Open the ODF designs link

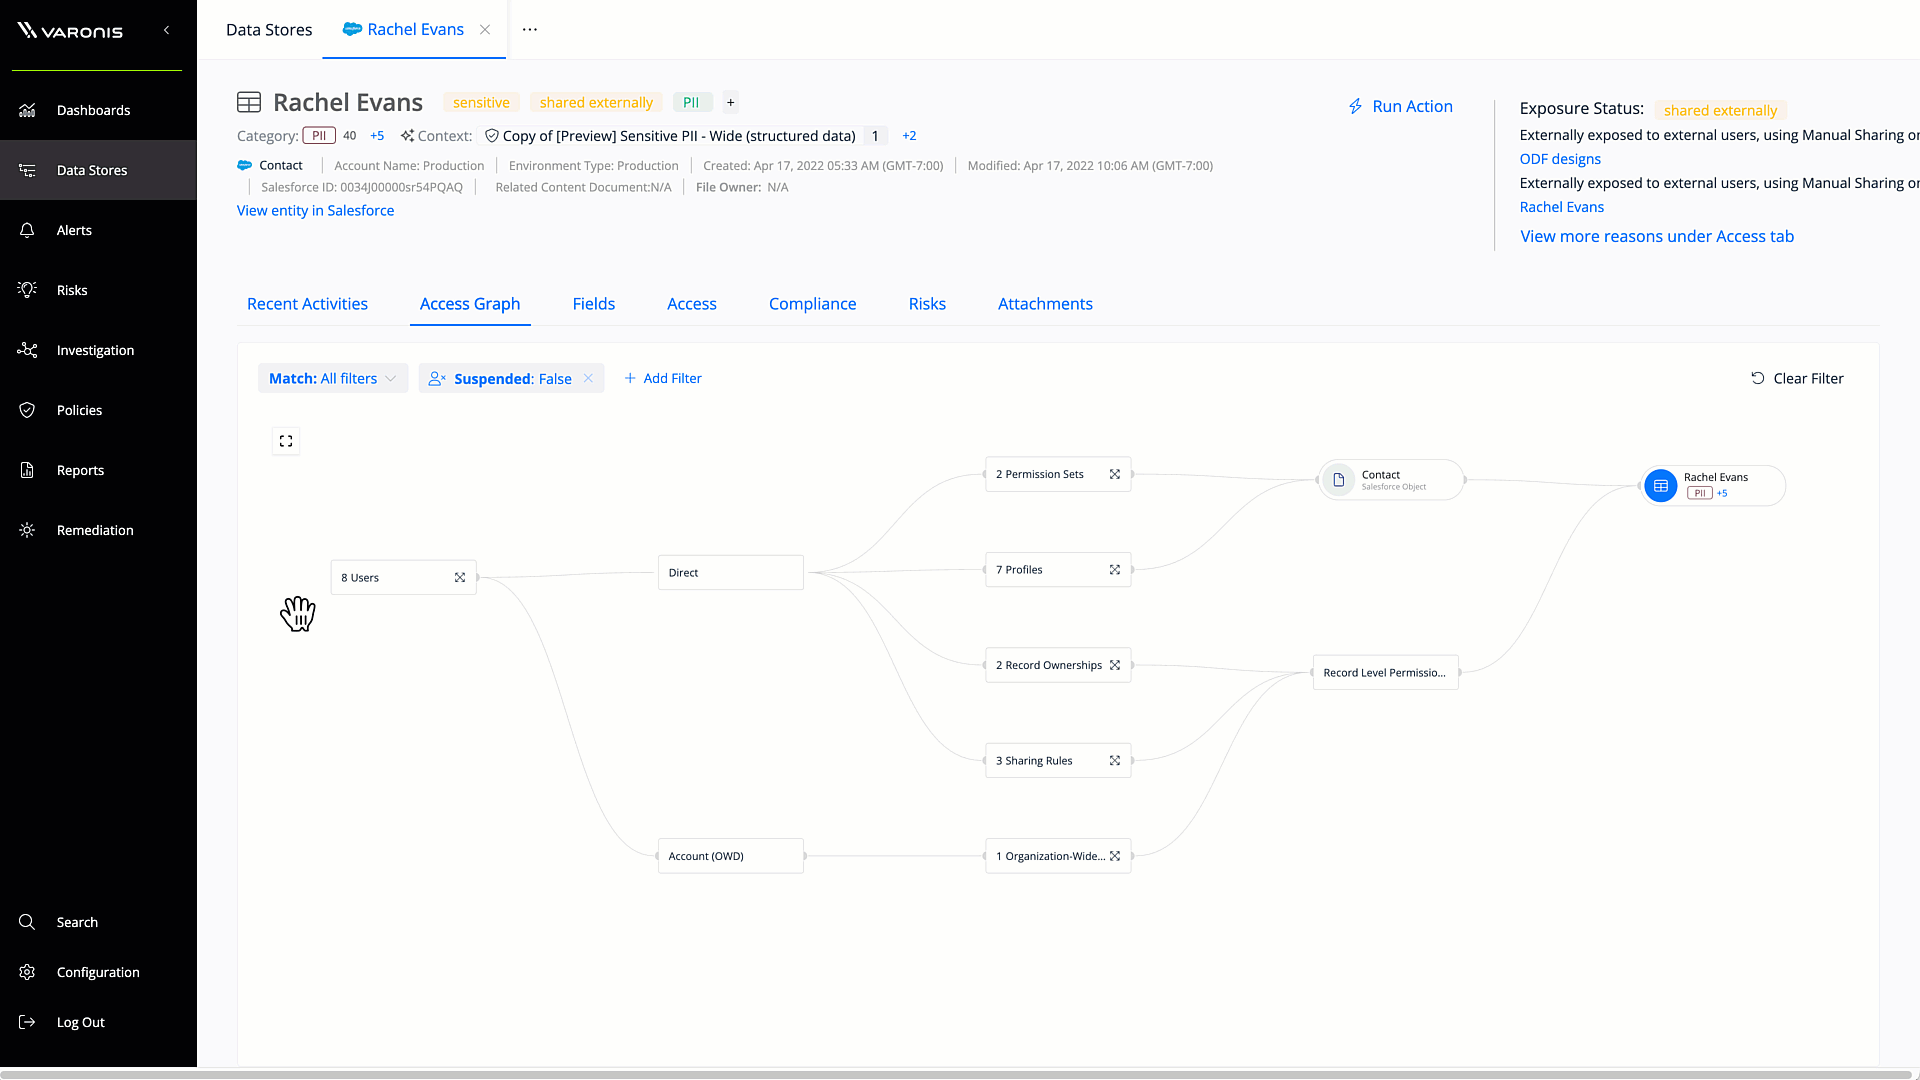click(1560, 159)
